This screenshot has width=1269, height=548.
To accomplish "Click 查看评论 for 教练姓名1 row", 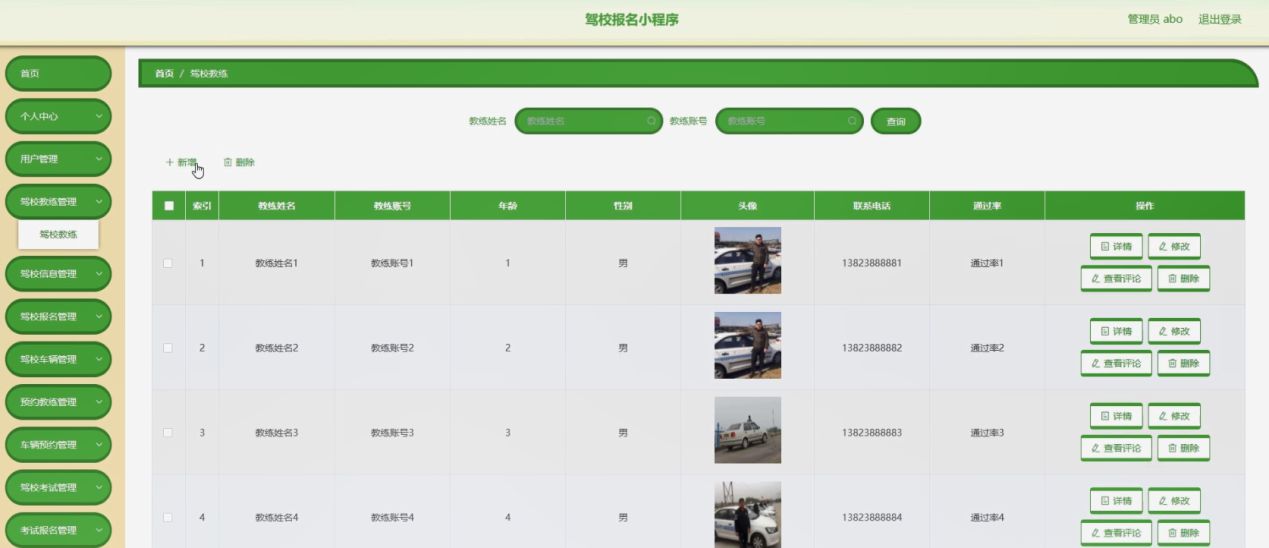I will (x=1116, y=279).
